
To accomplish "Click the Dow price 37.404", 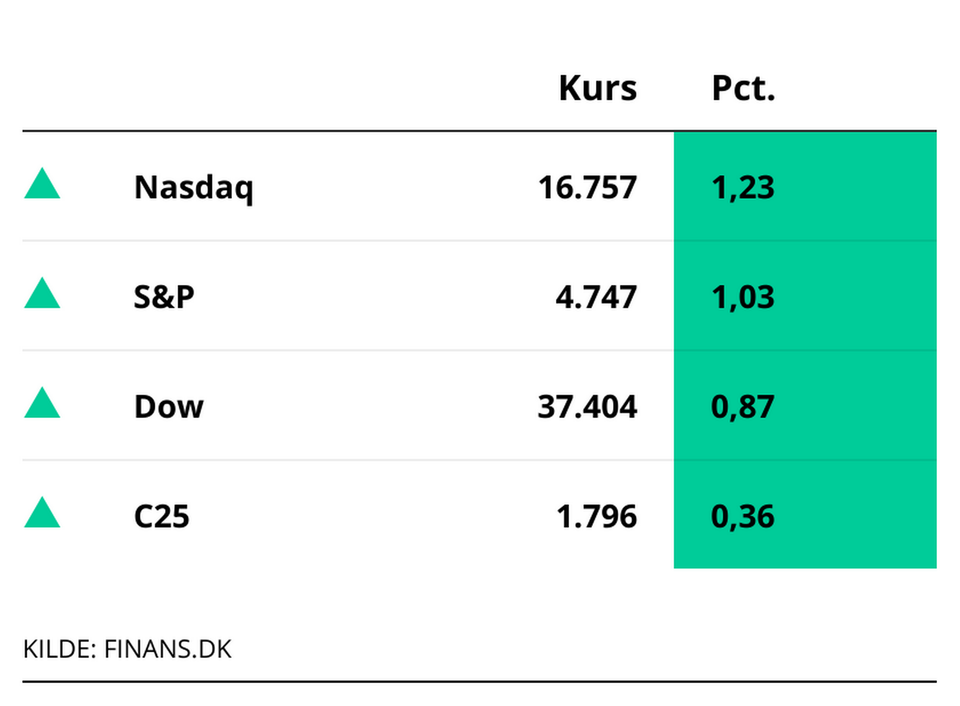I will pyautogui.click(x=587, y=407).
